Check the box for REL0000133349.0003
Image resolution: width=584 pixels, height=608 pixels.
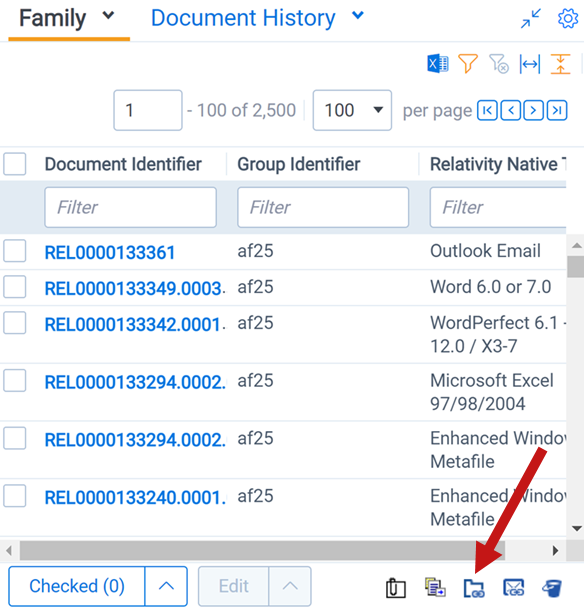pos(15,287)
